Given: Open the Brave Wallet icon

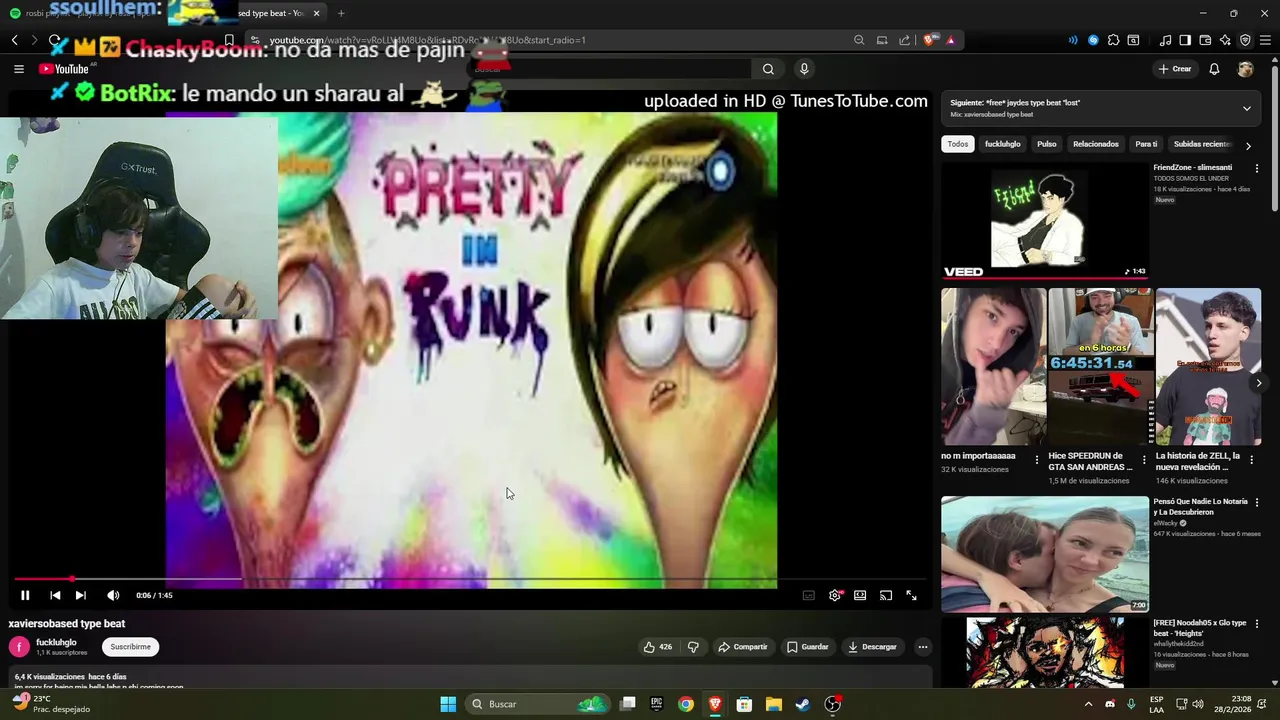Looking at the screenshot, I should tap(1205, 40).
